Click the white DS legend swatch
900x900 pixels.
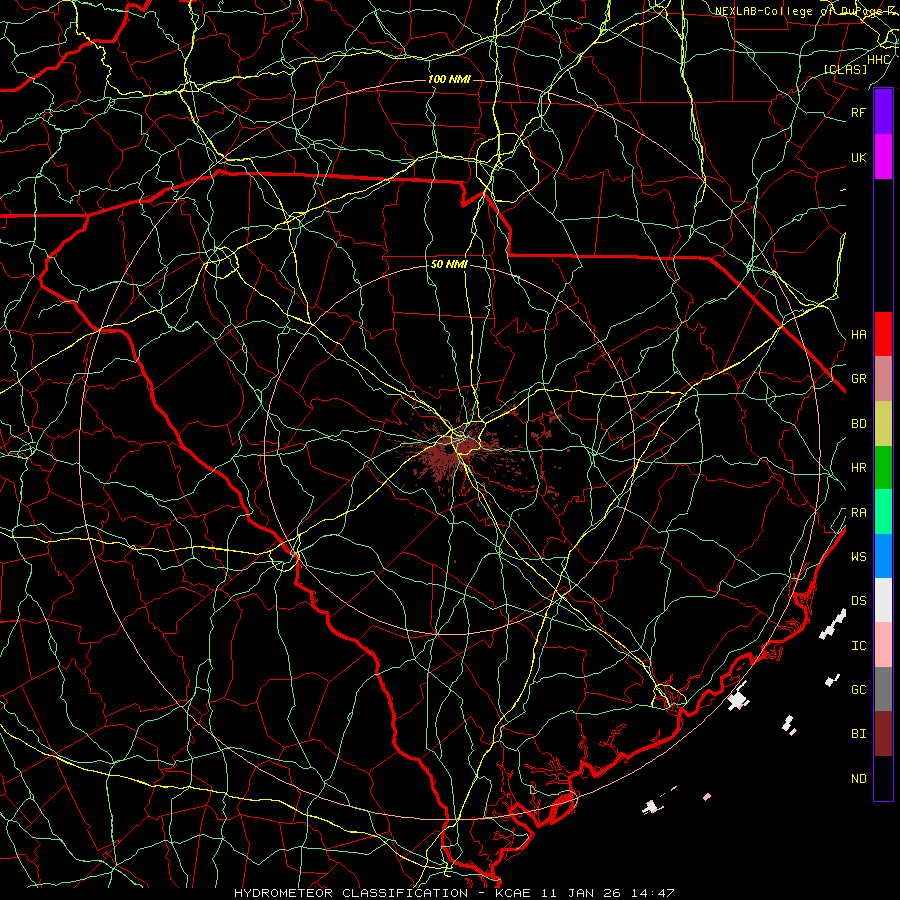click(x=883, y=600)
